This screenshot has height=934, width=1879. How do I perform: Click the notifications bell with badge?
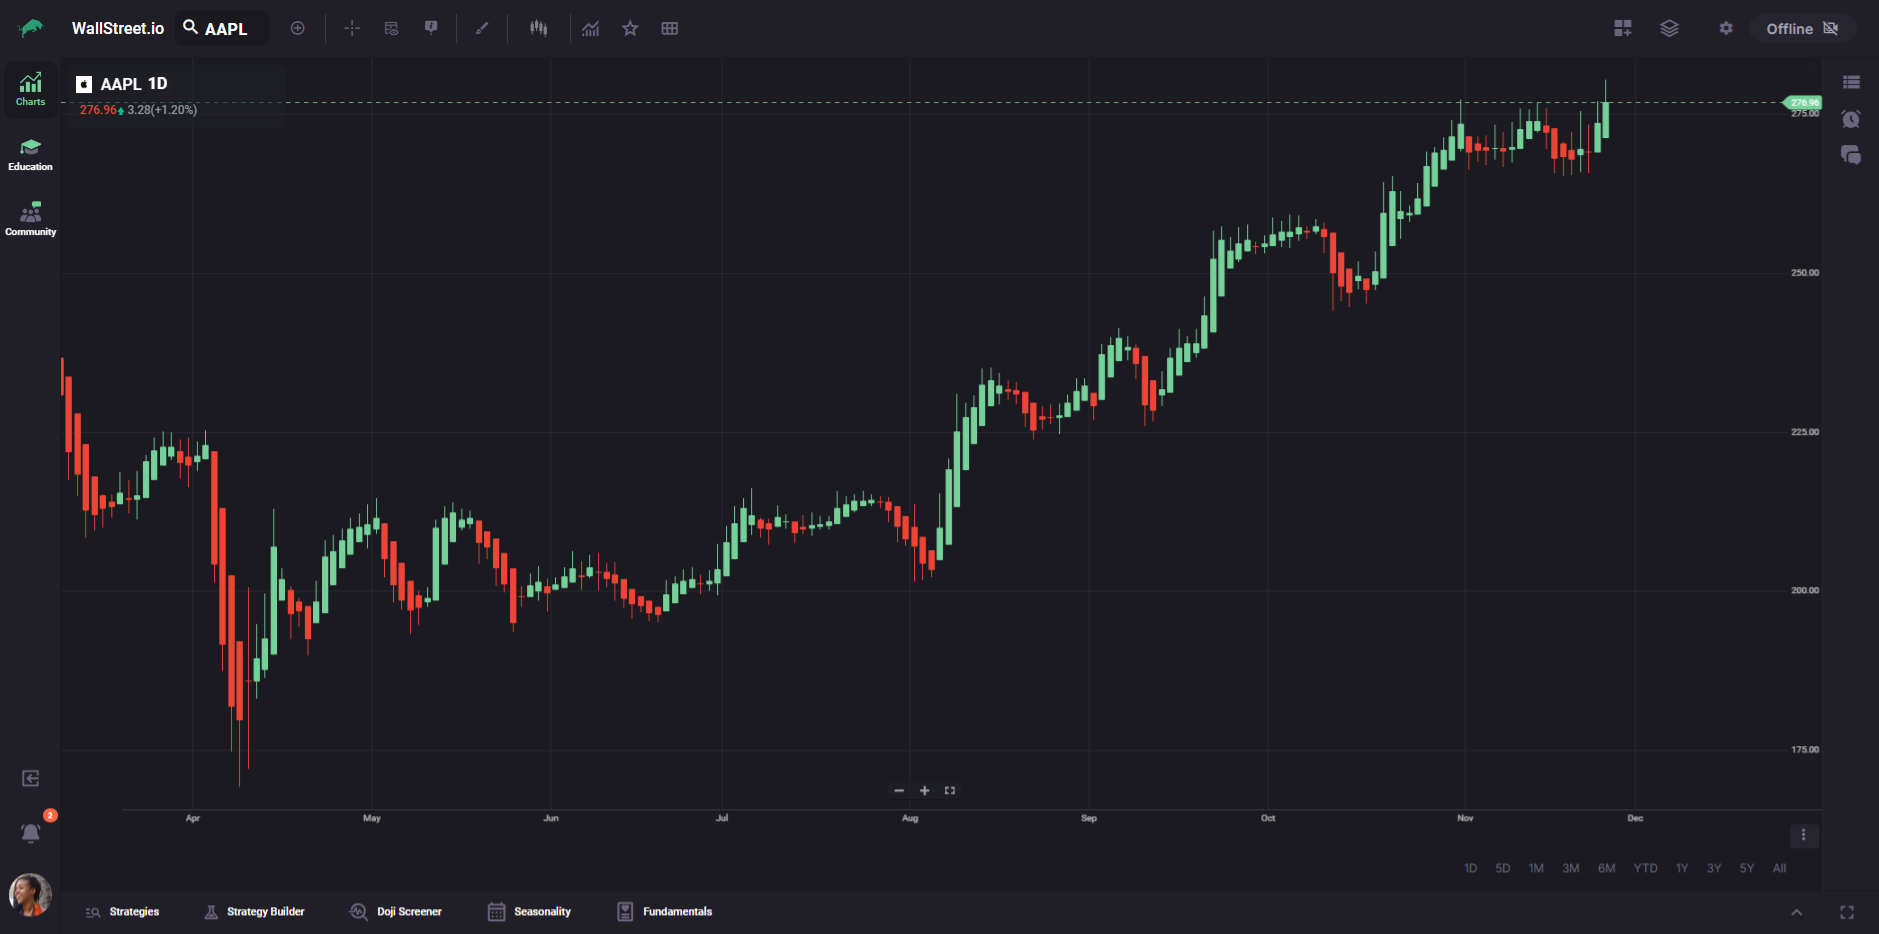[31, 832]
